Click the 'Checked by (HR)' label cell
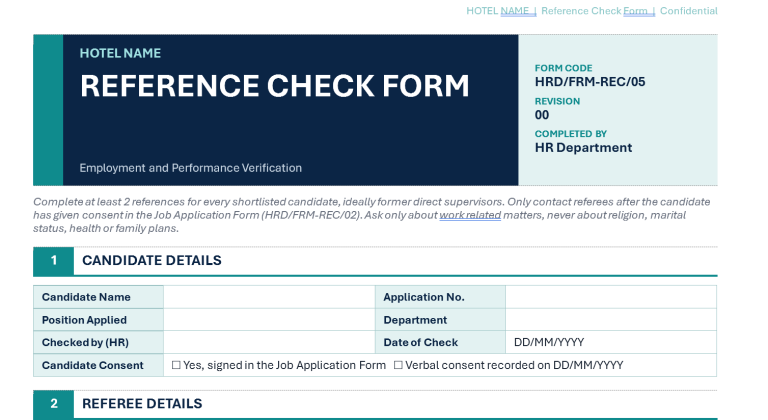The width and height of the screenshot is (768, 420). tap(98, 342)
